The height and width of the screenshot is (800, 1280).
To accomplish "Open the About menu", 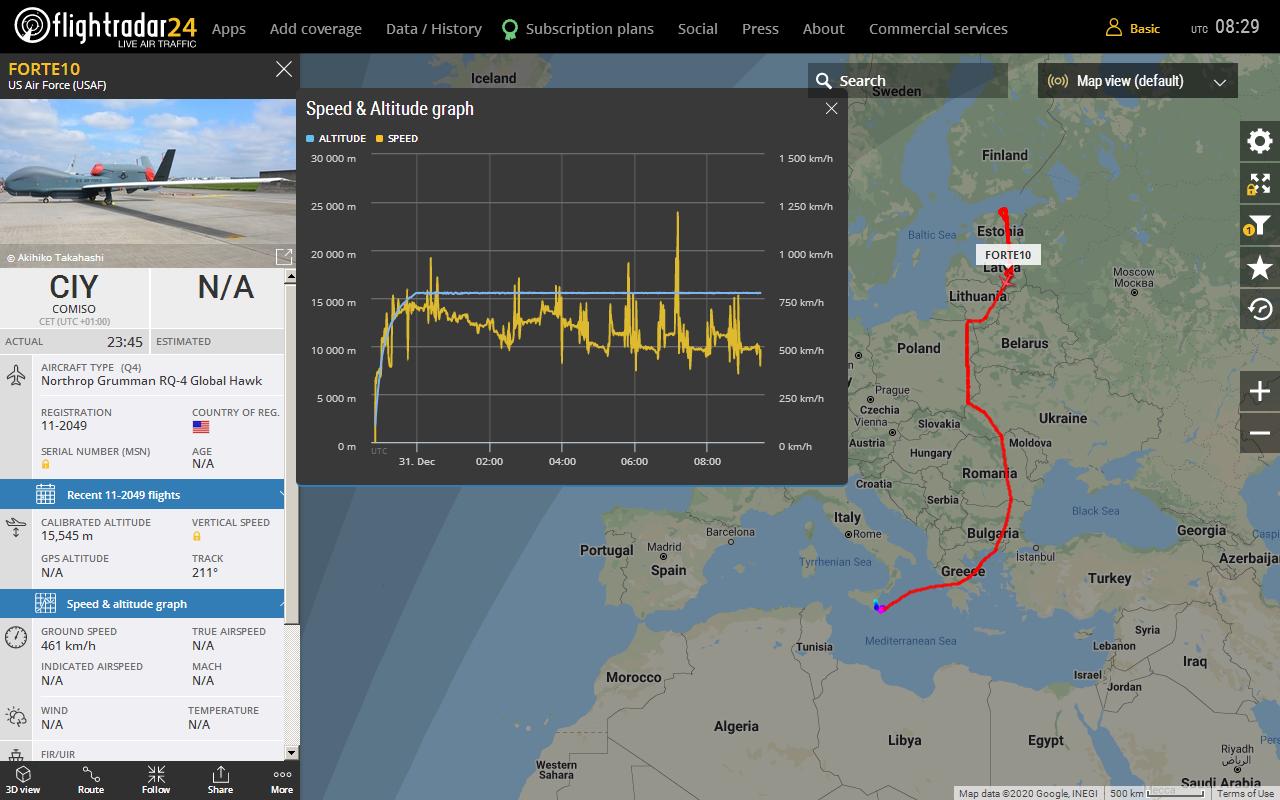I will click(x=824, y=28).
